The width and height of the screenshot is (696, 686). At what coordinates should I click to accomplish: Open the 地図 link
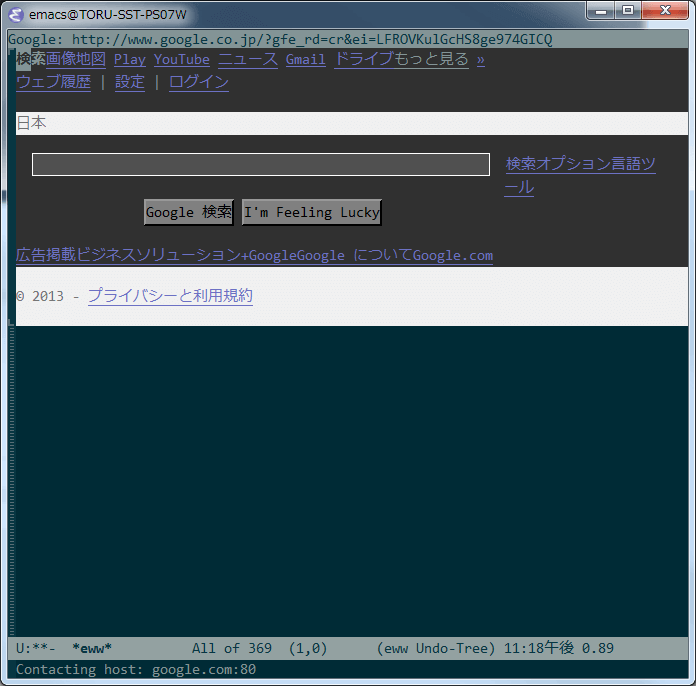coord(91,59)
